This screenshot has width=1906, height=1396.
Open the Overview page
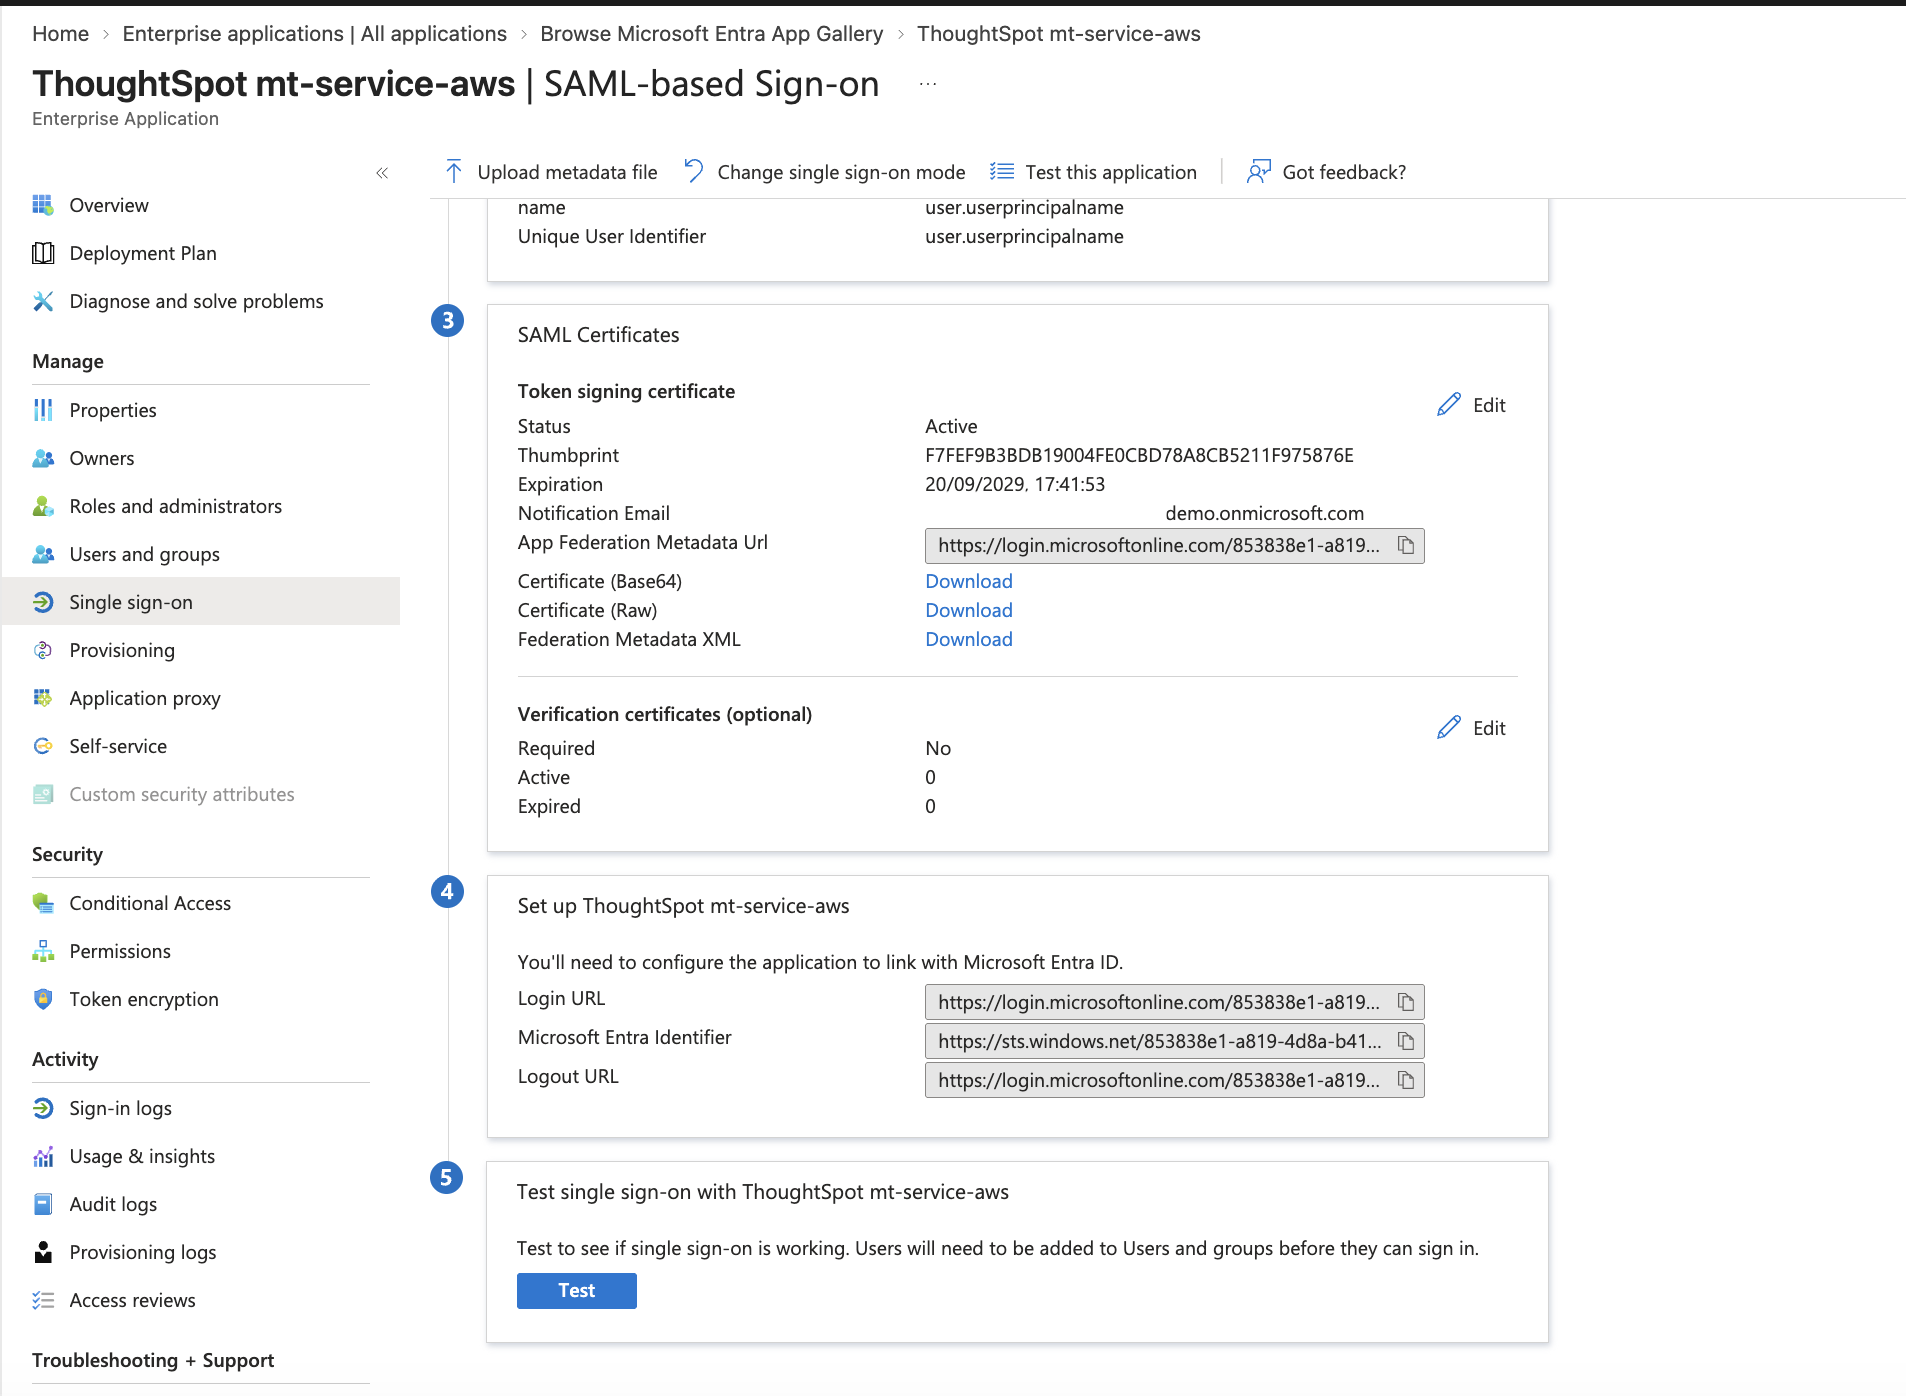(109, 205)
